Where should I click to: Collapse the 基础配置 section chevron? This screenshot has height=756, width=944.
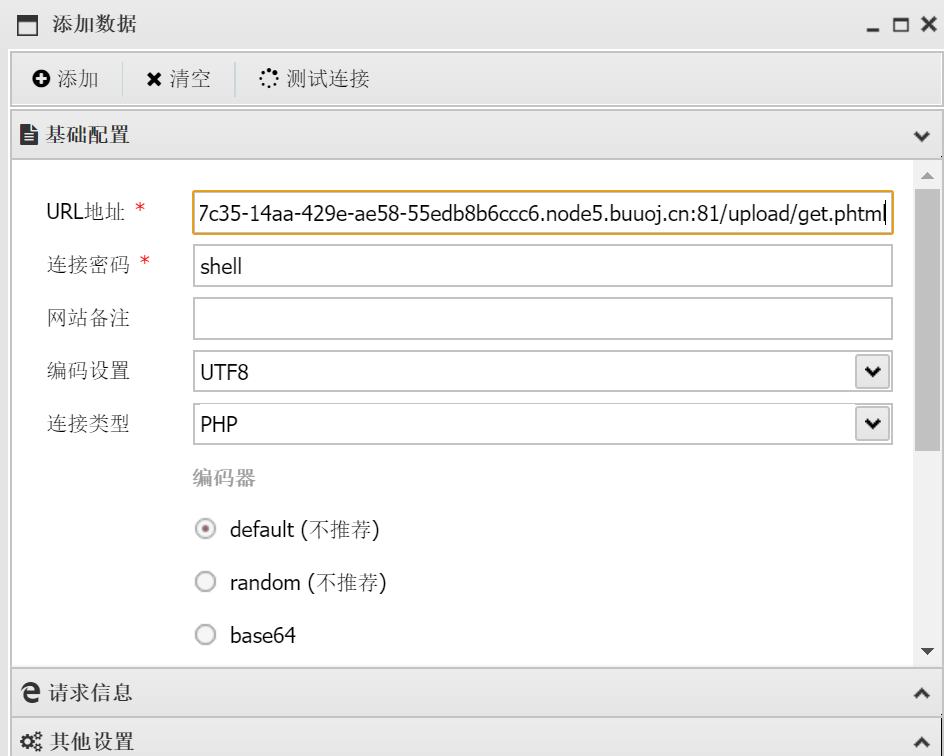pos(921,136)
